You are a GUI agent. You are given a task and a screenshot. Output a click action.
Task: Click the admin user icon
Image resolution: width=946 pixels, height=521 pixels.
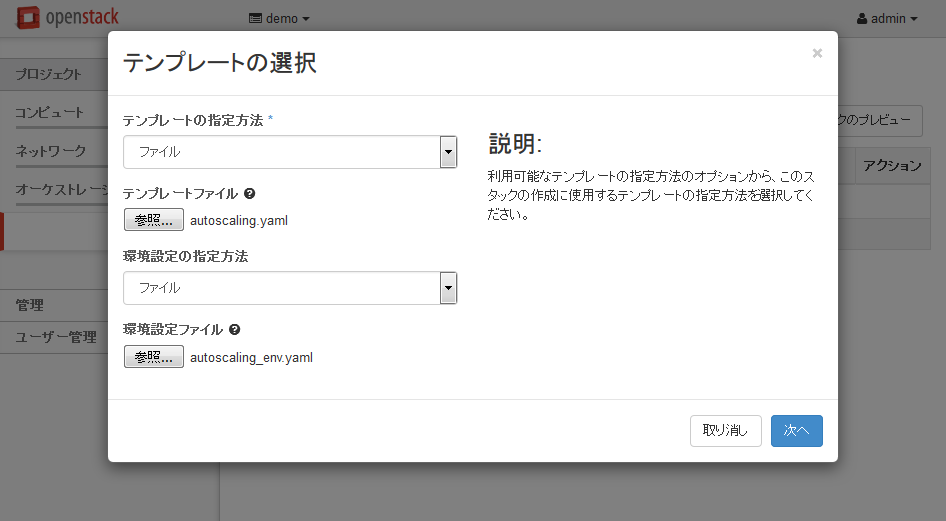[x=862, y=19]
